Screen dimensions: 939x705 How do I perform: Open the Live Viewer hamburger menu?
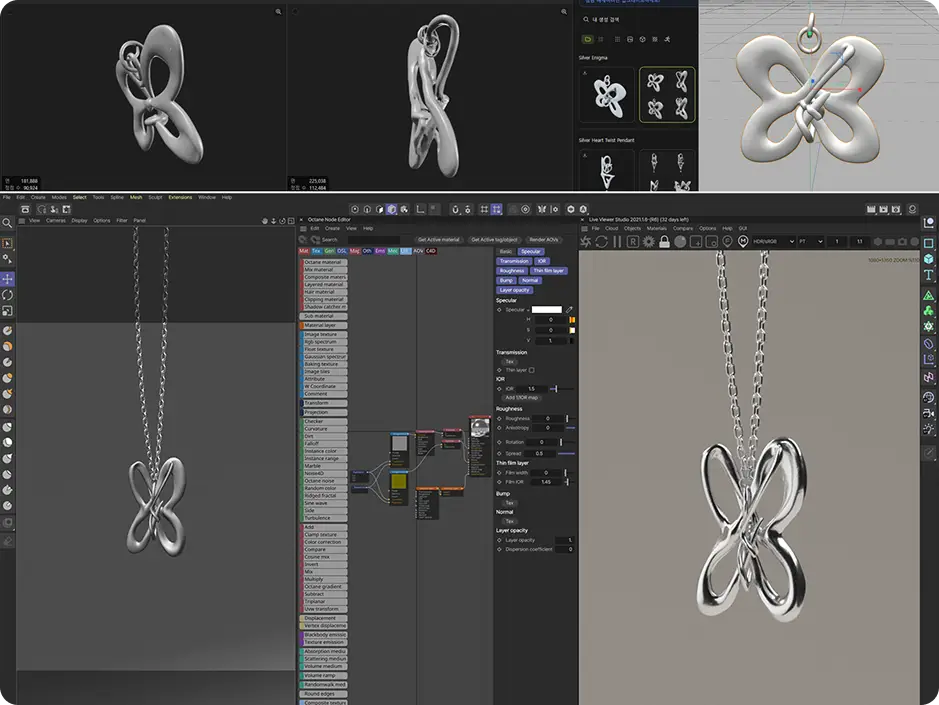click(x=584, y=229)
